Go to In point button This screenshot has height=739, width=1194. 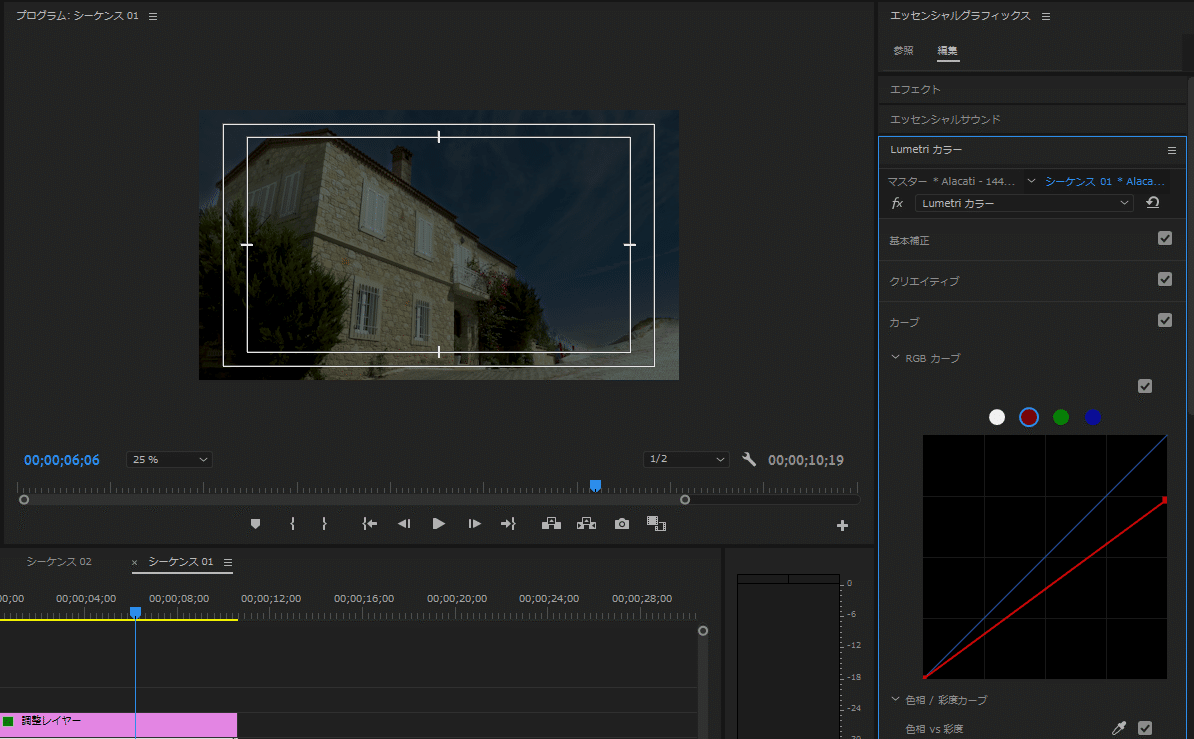click(x=369, y=524)
